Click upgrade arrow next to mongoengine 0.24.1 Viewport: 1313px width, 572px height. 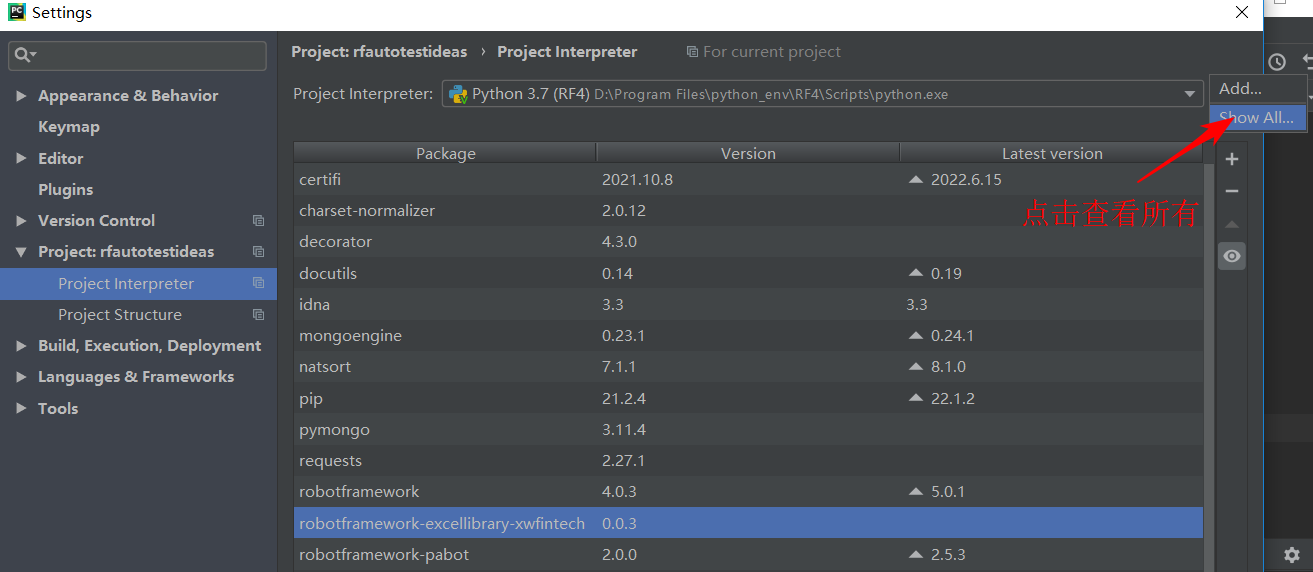pyautogui.click(x=915, y=336)
